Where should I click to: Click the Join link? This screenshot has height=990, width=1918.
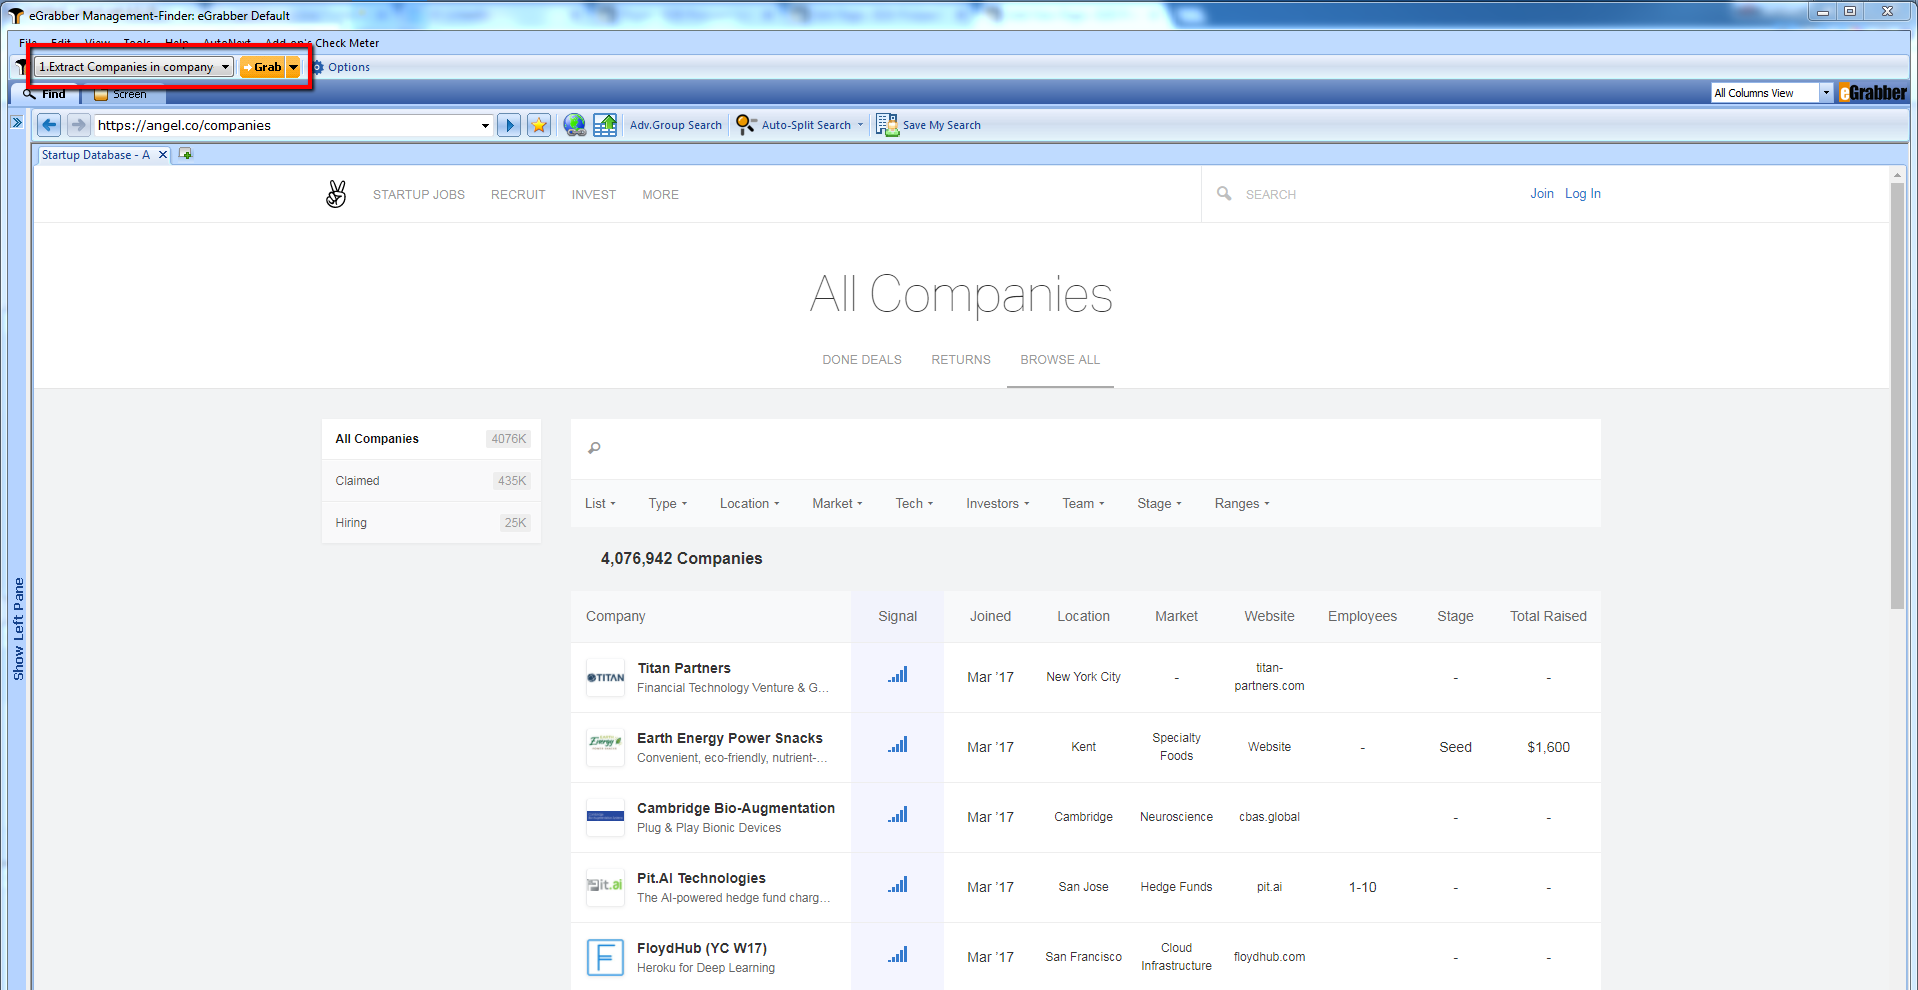coord(1542,194)
